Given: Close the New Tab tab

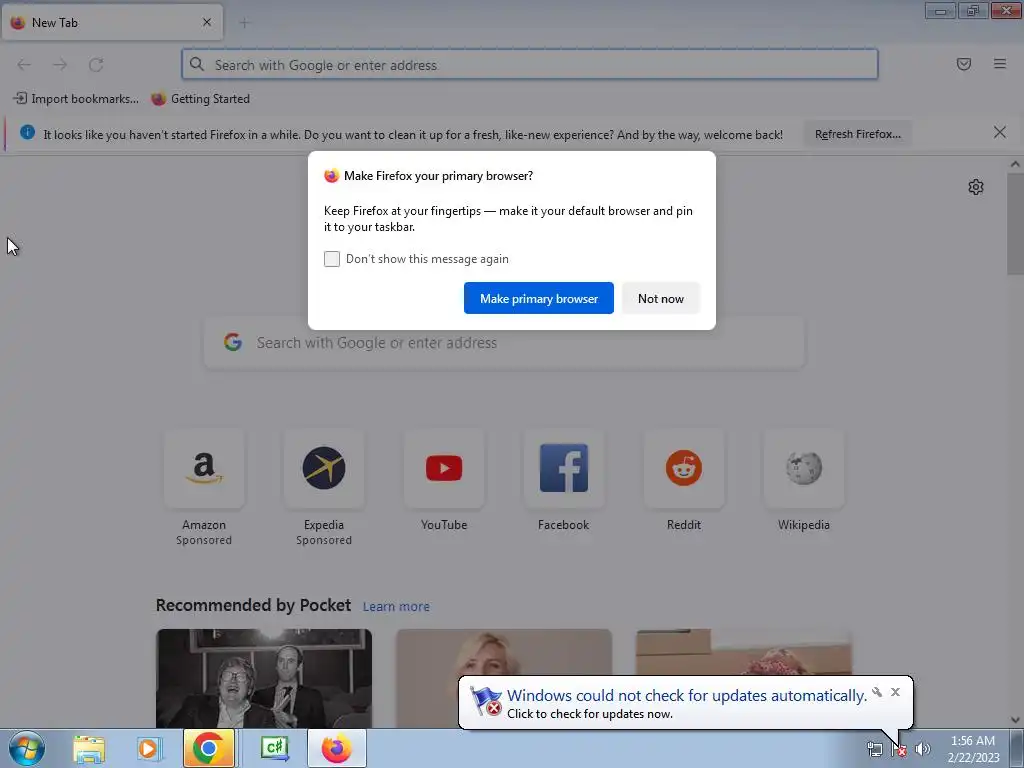Looking at the screenshot, I should coord(207,22).
